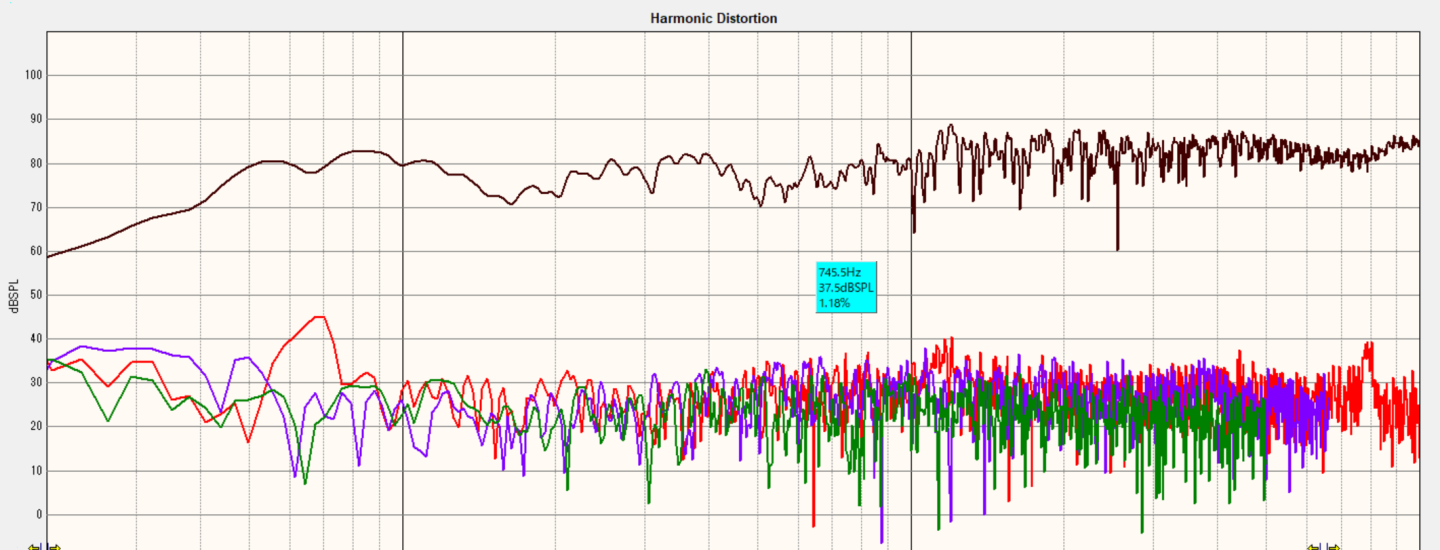
Task: Click the 100 label on the vertical axis
Action: coord(33,76)
